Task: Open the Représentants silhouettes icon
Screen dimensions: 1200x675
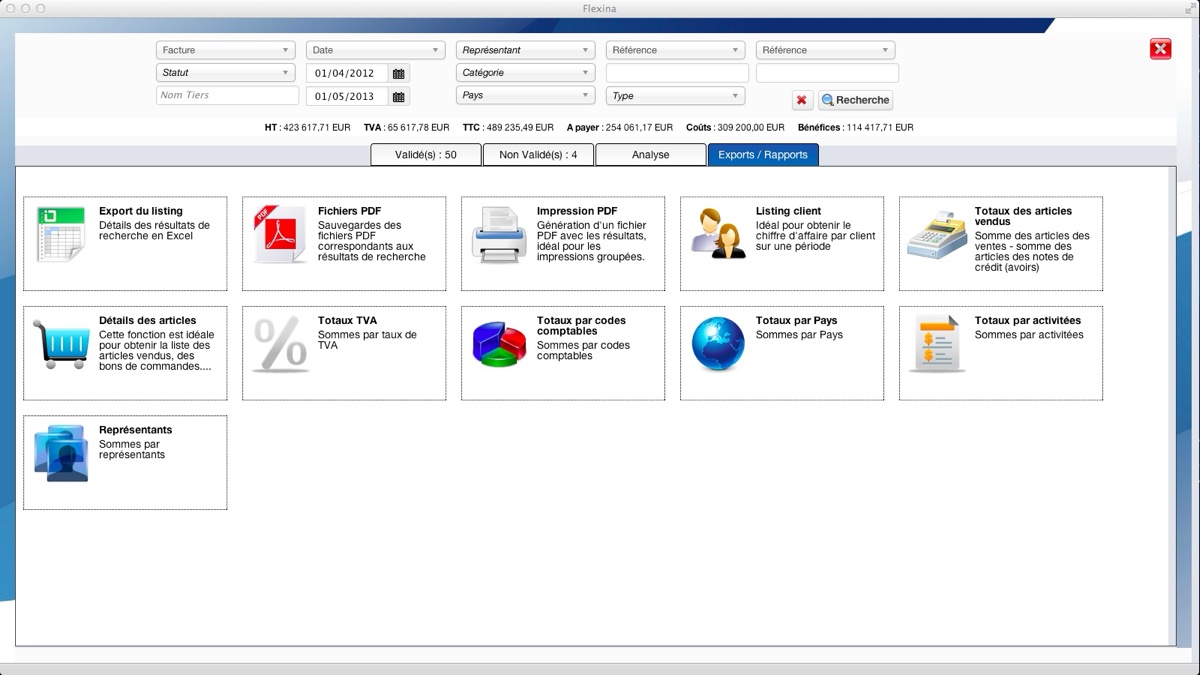Action: (61, 454)
